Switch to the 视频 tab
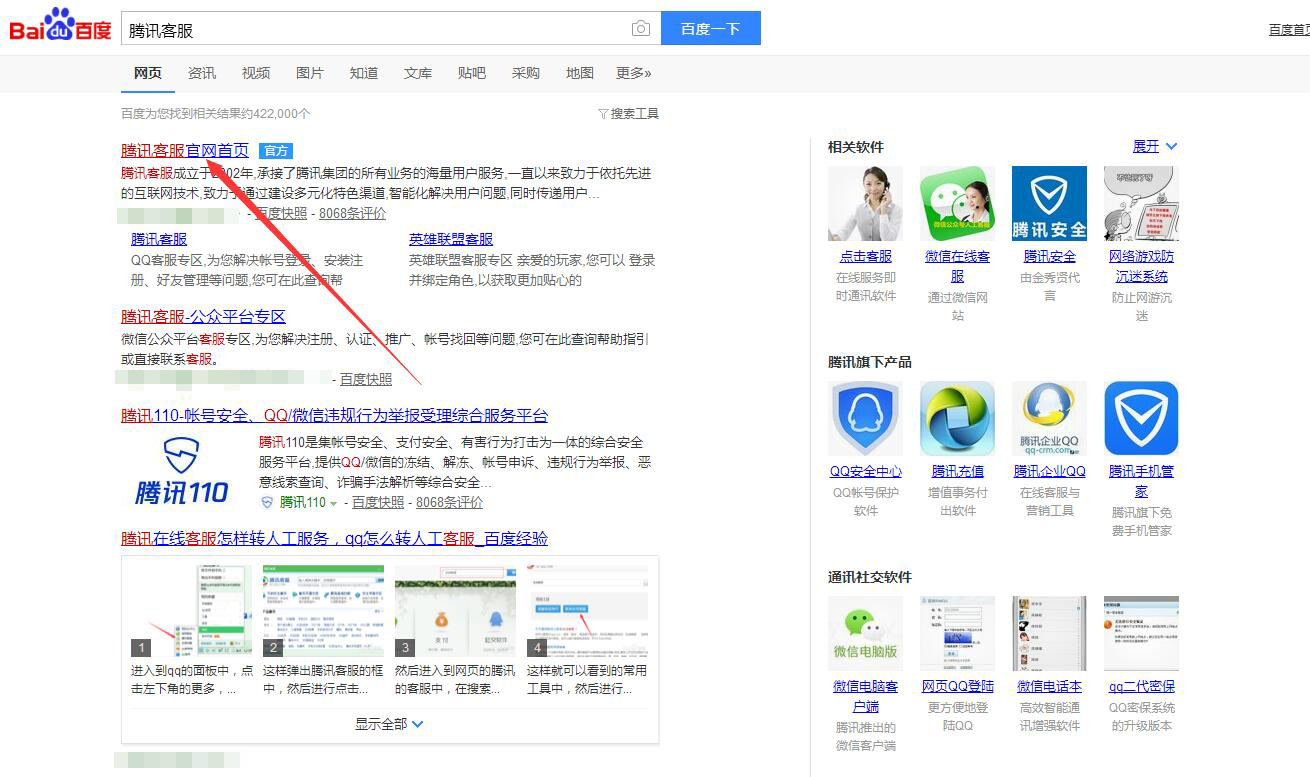 (x=256, y=73)
